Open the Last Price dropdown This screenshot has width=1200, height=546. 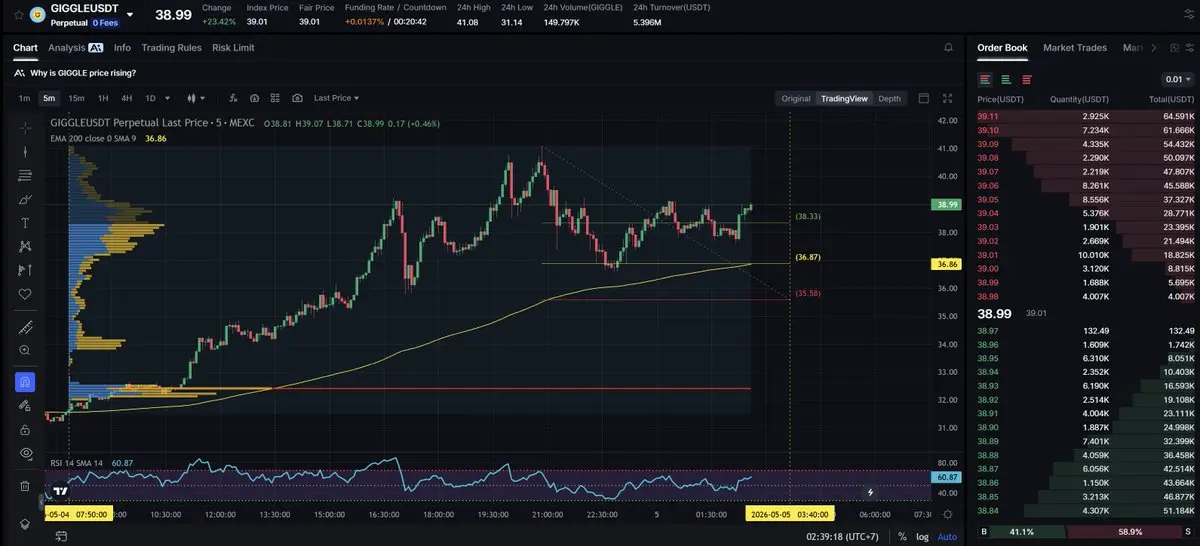click(x=336, y=98)
